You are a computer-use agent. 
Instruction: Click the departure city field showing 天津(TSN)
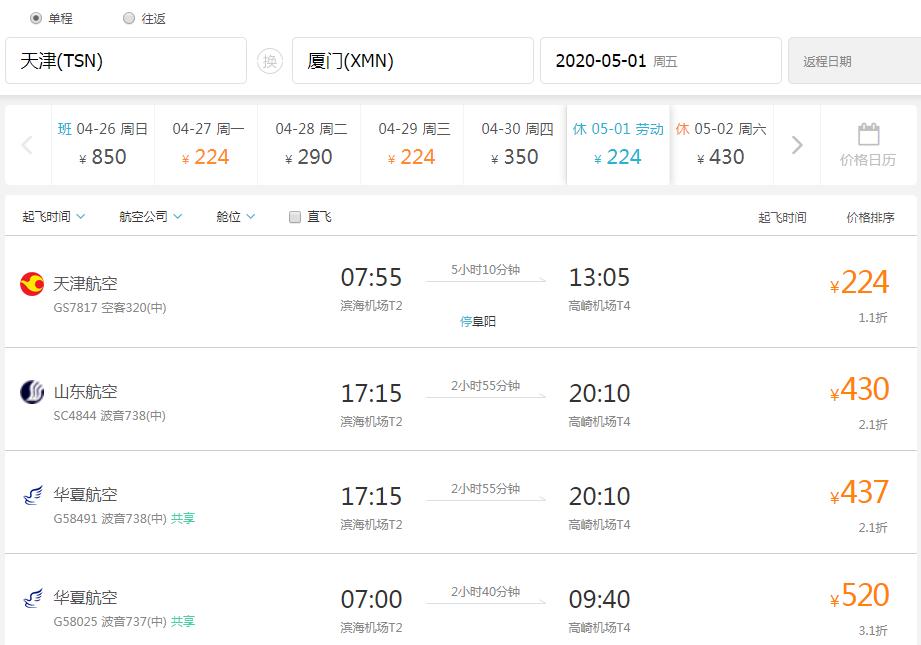pos(126,61)
